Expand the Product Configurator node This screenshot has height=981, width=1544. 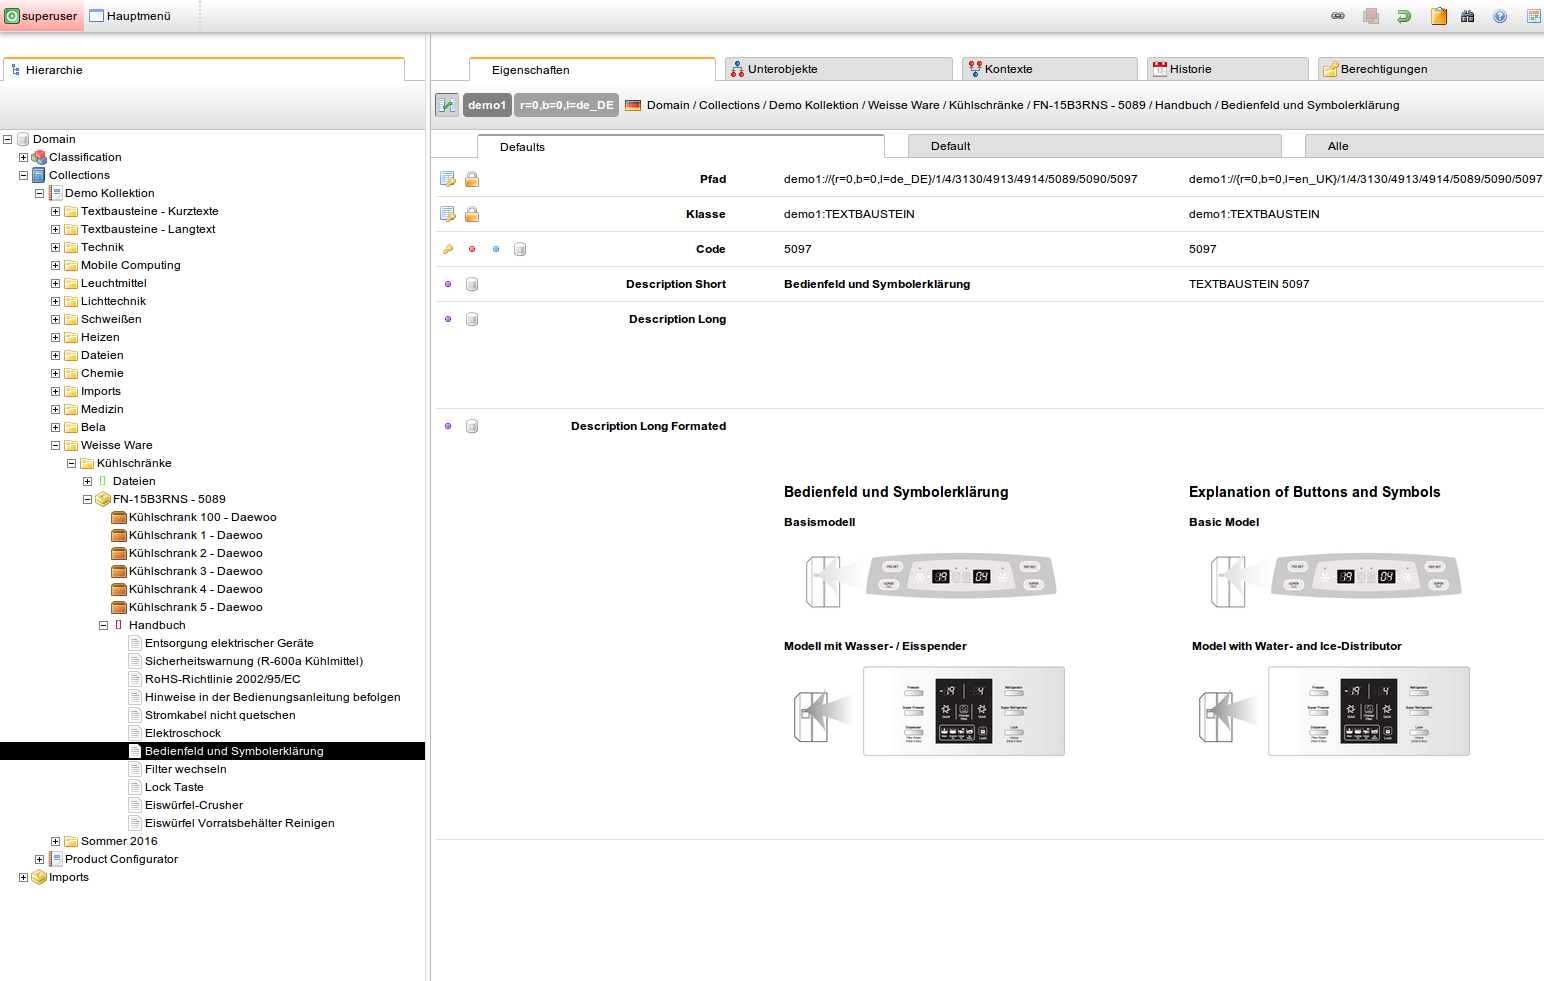40,859
